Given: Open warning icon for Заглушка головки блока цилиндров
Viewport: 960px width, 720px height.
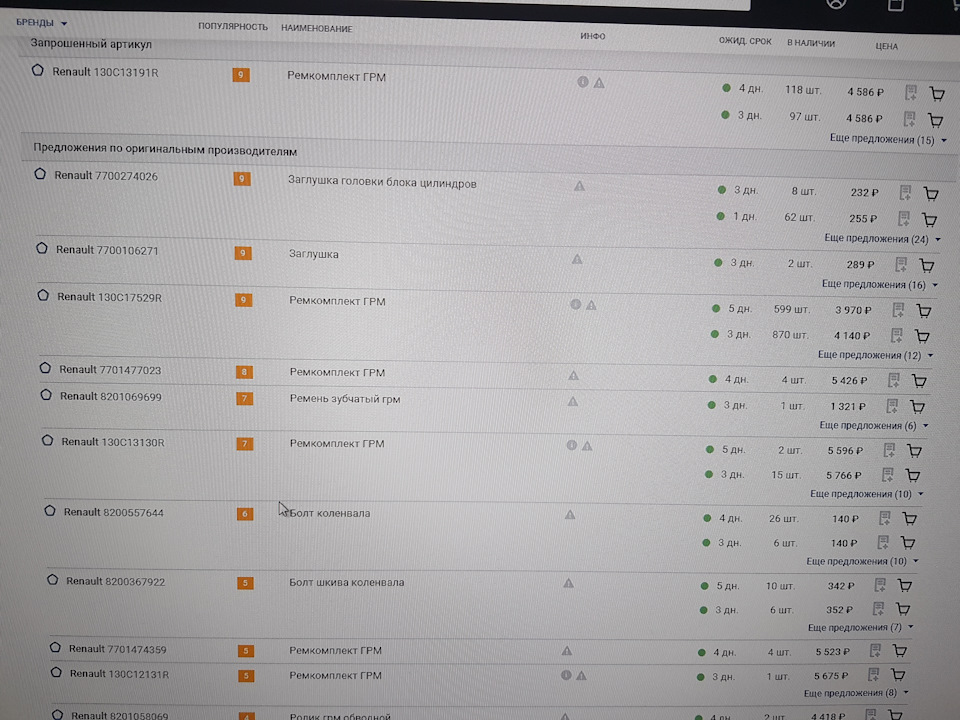Looking at the screenshot, I should (x=579, y=186).
